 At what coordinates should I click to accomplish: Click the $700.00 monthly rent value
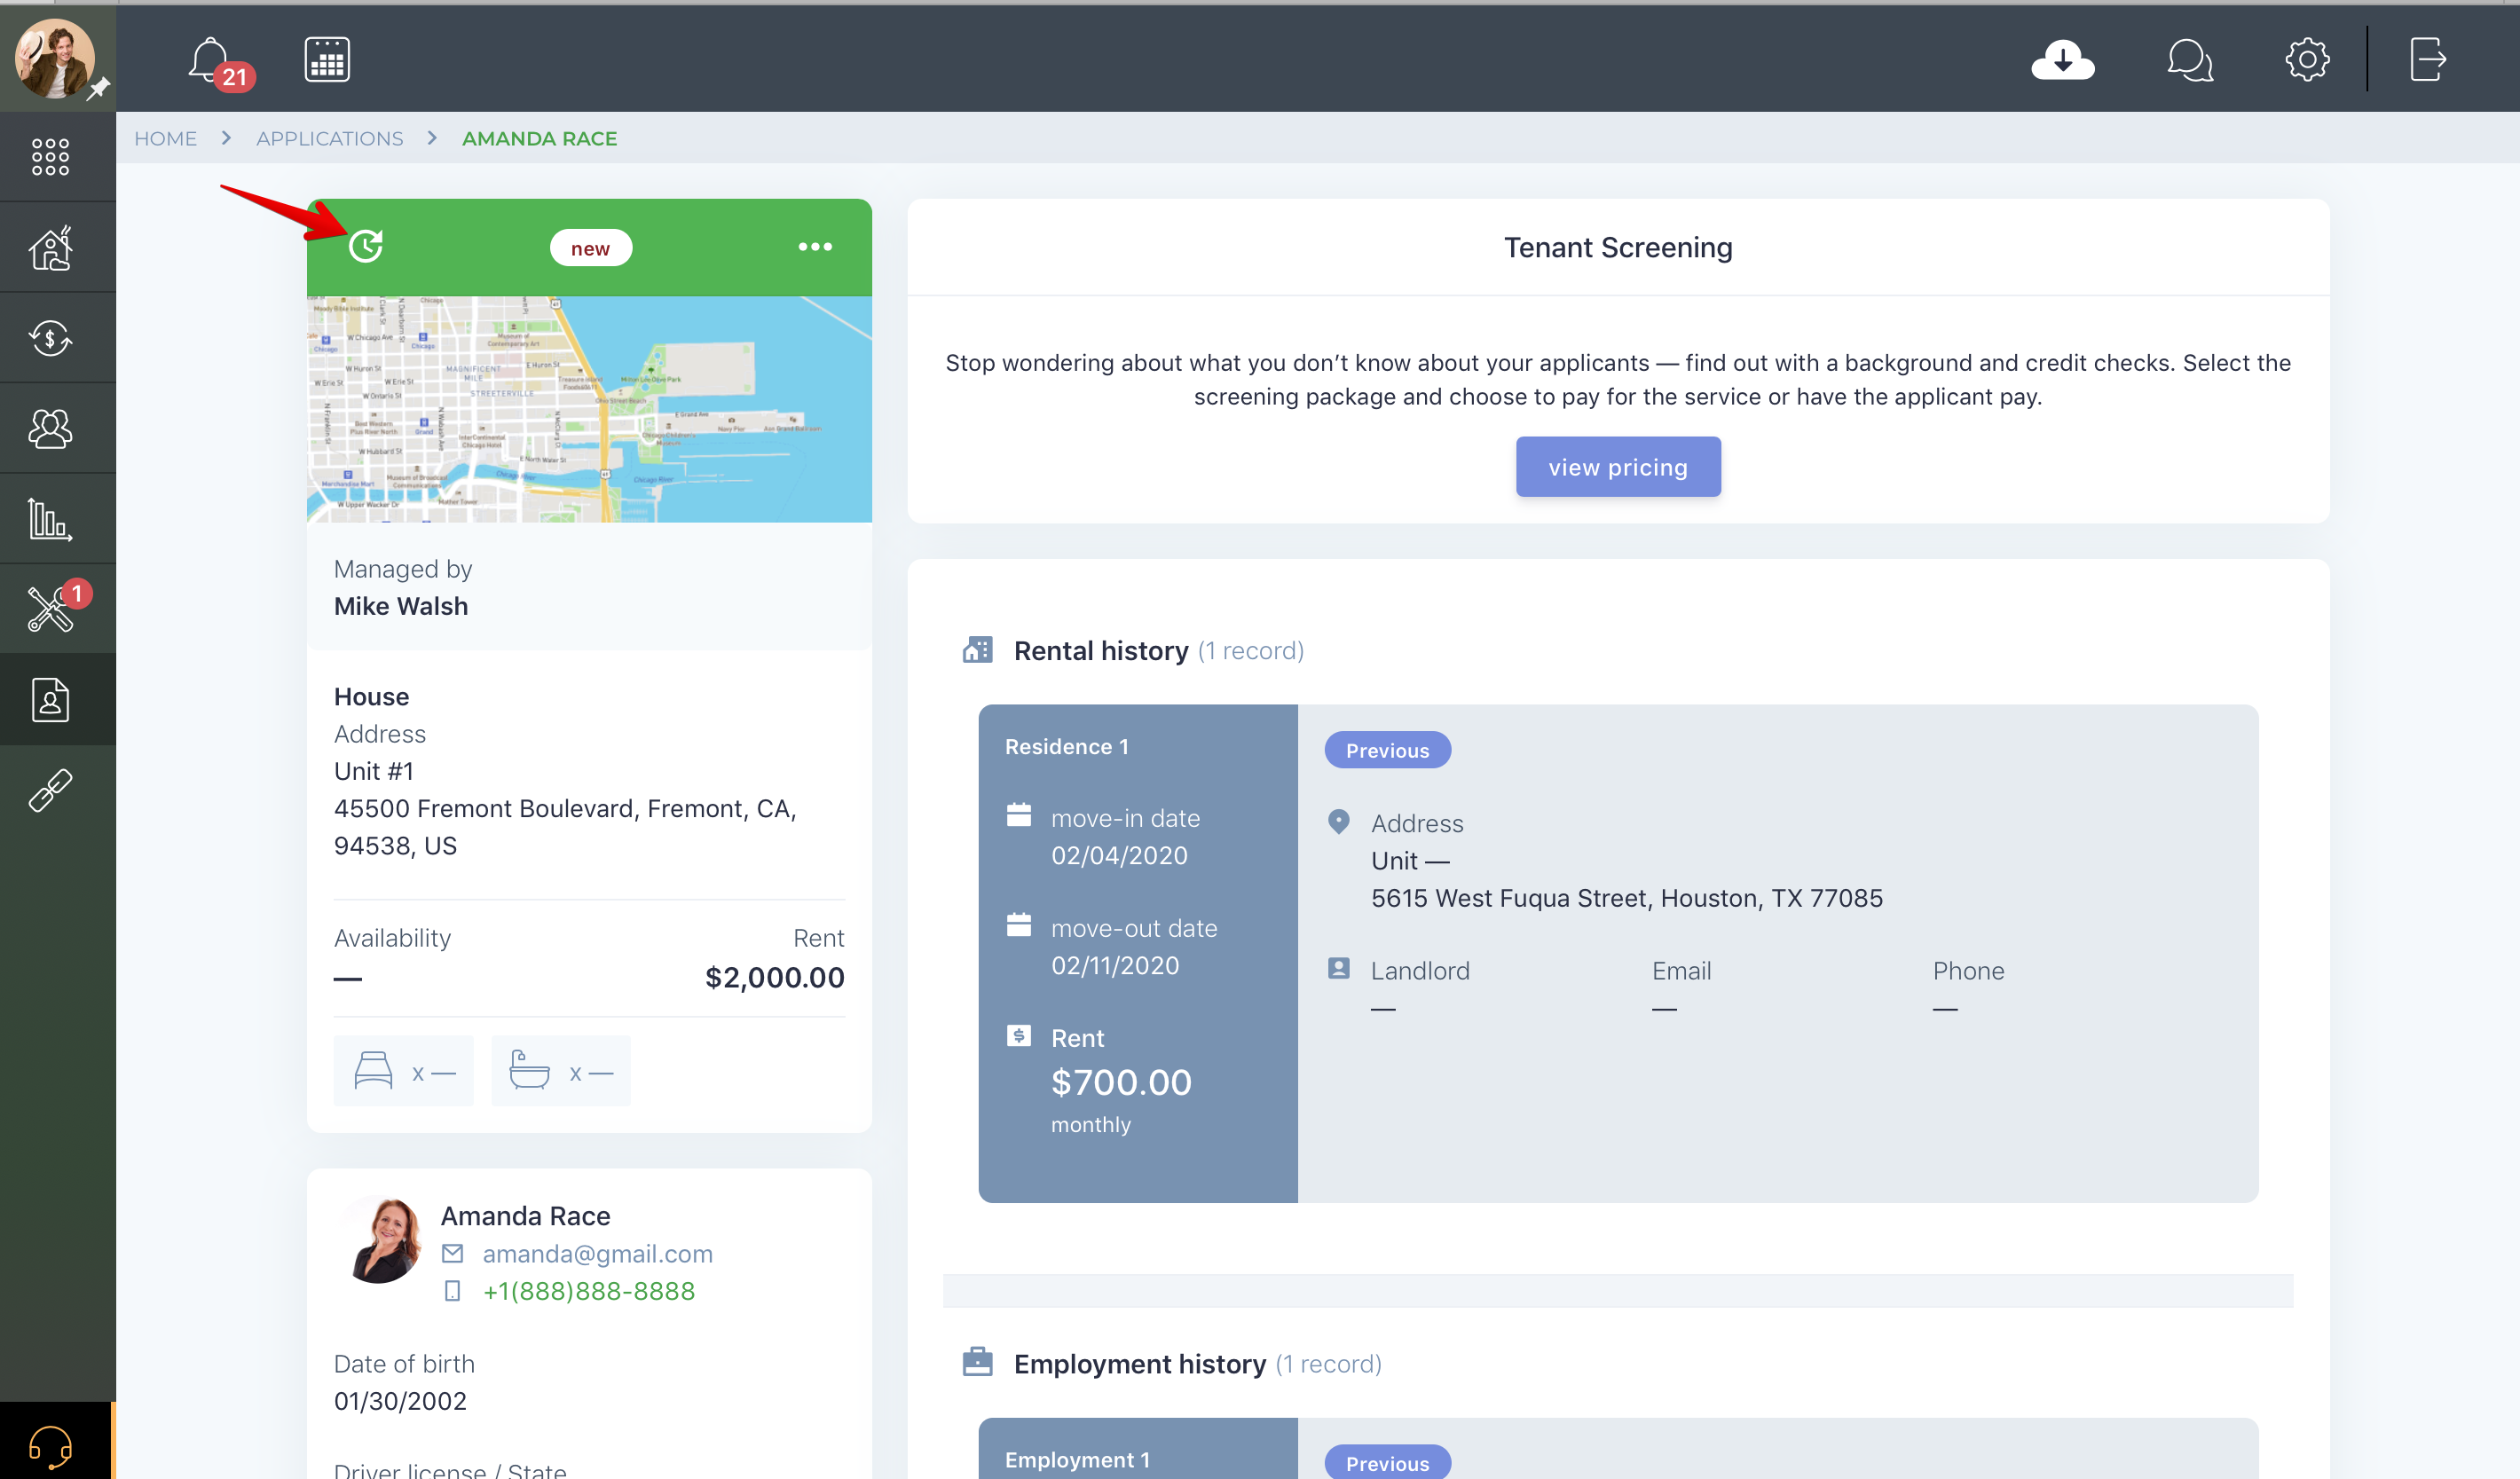click(1121, 1082)
